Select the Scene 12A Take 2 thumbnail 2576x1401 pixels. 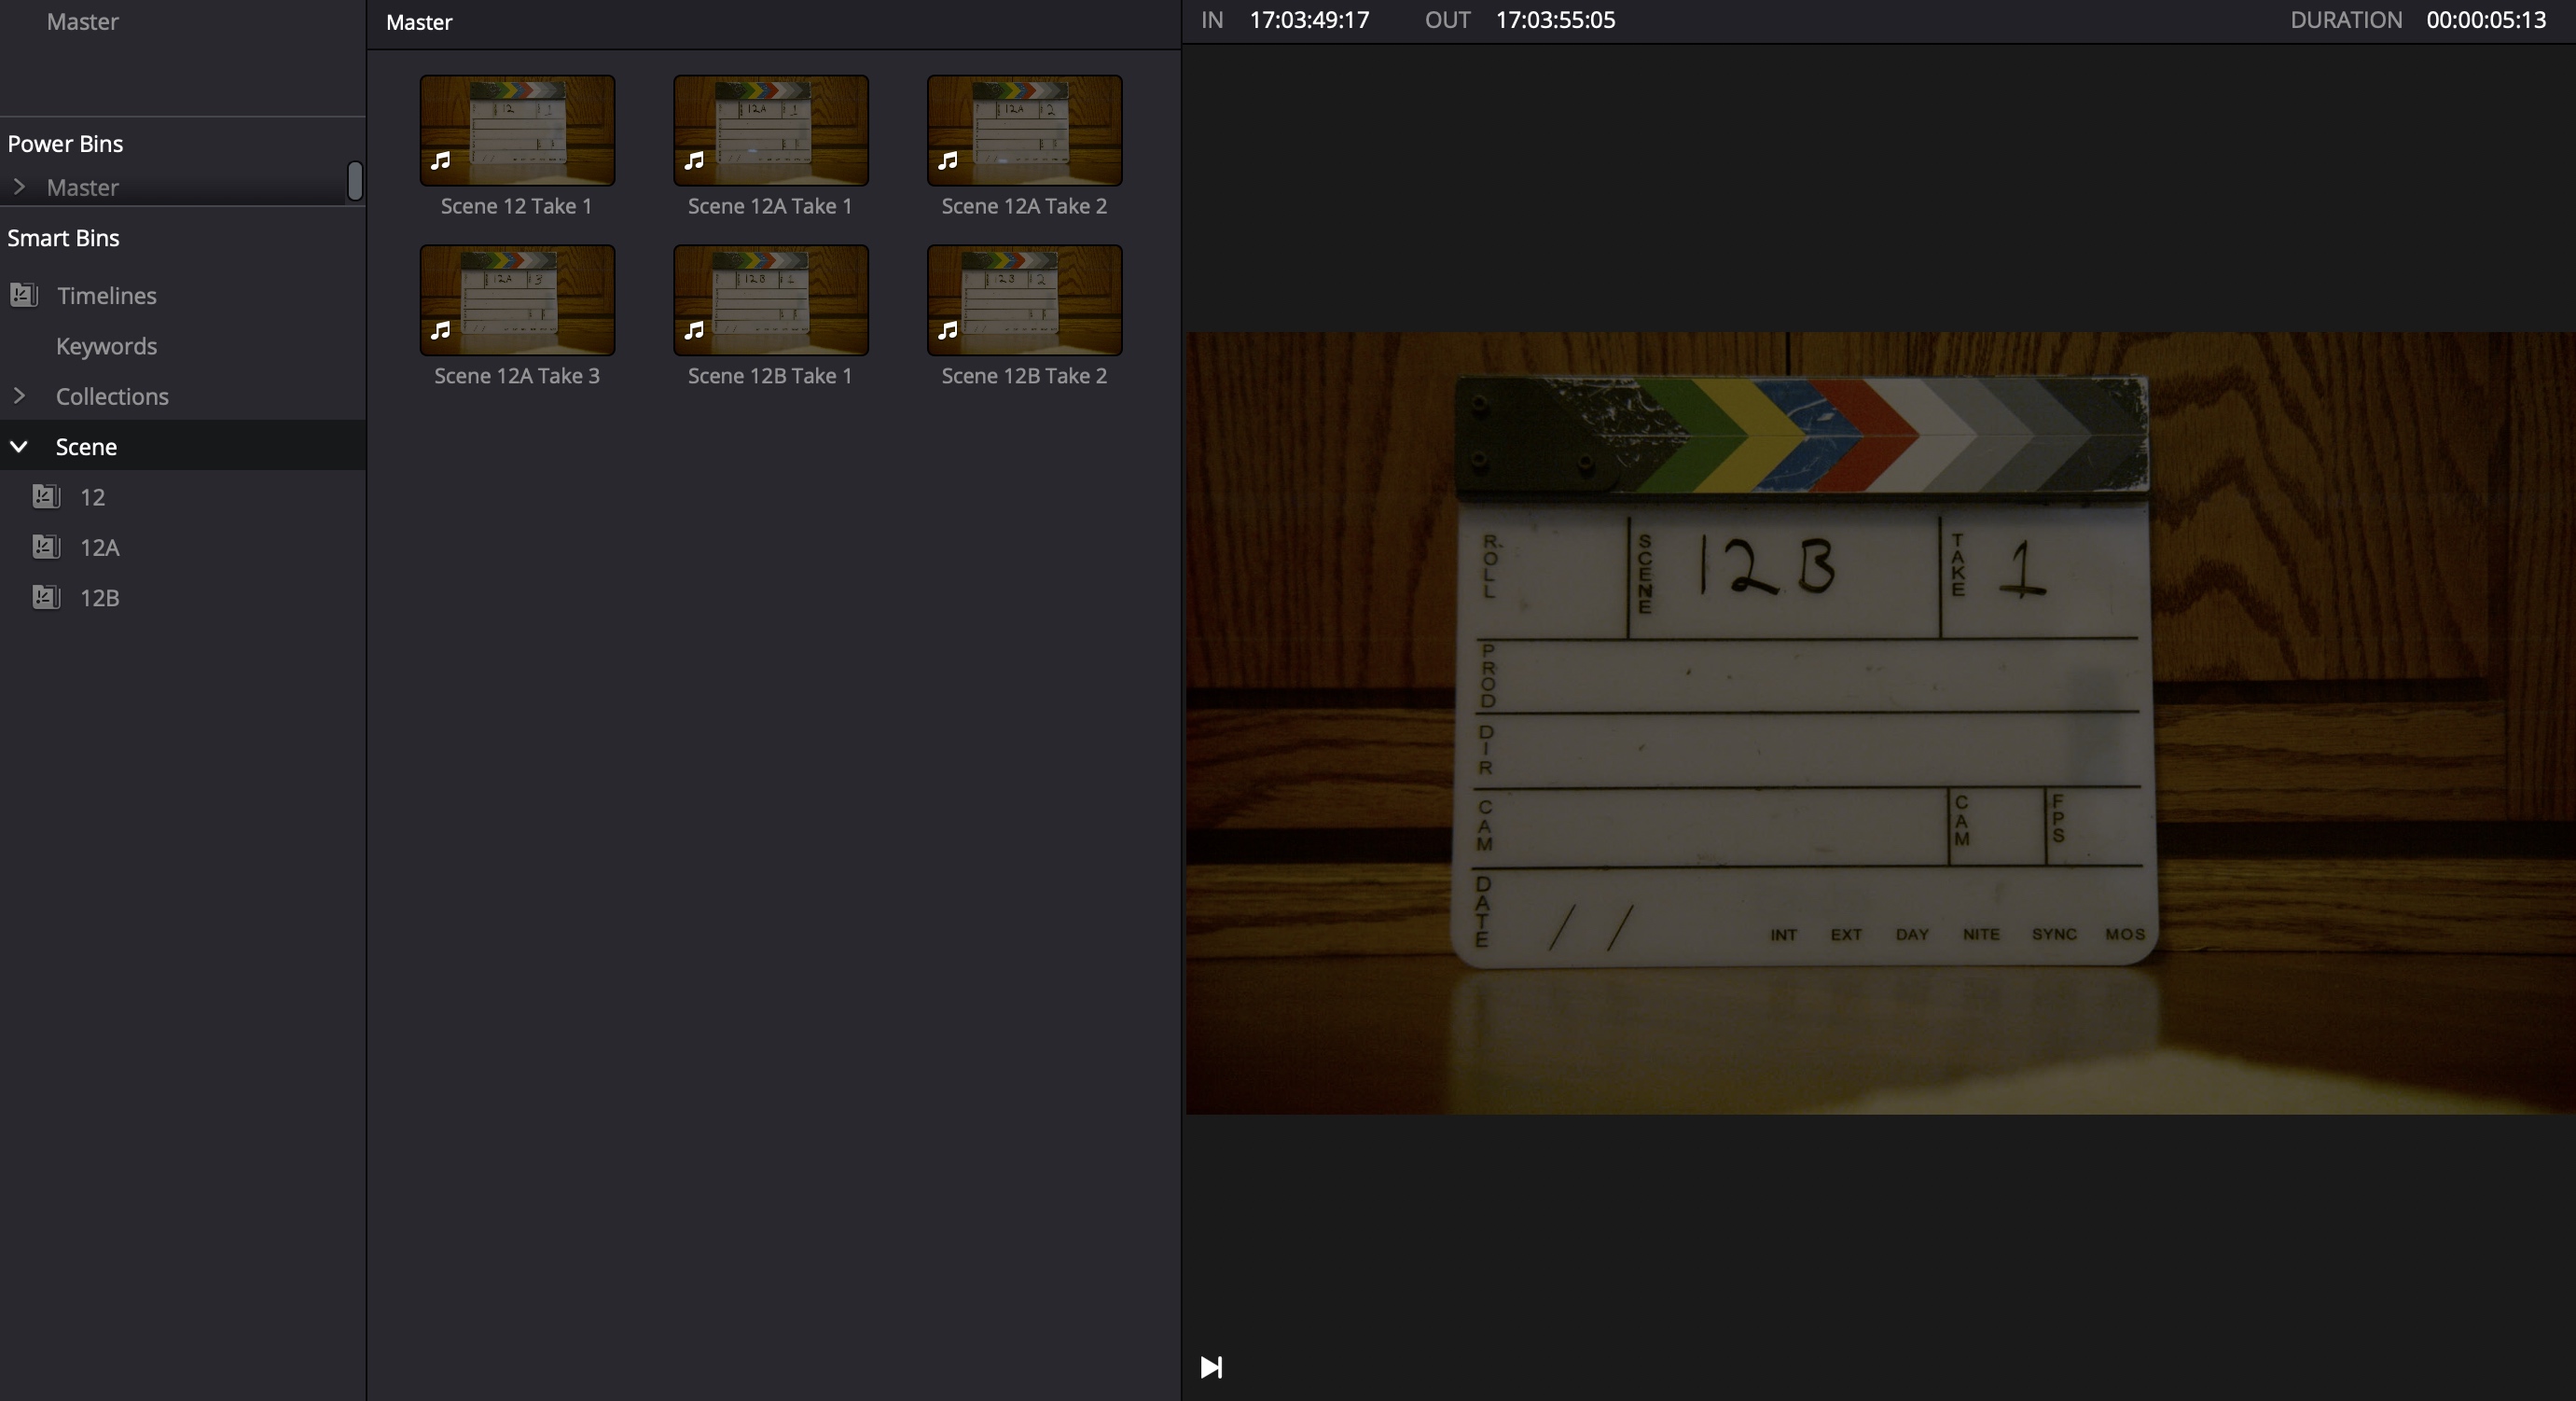point(1025,130)
